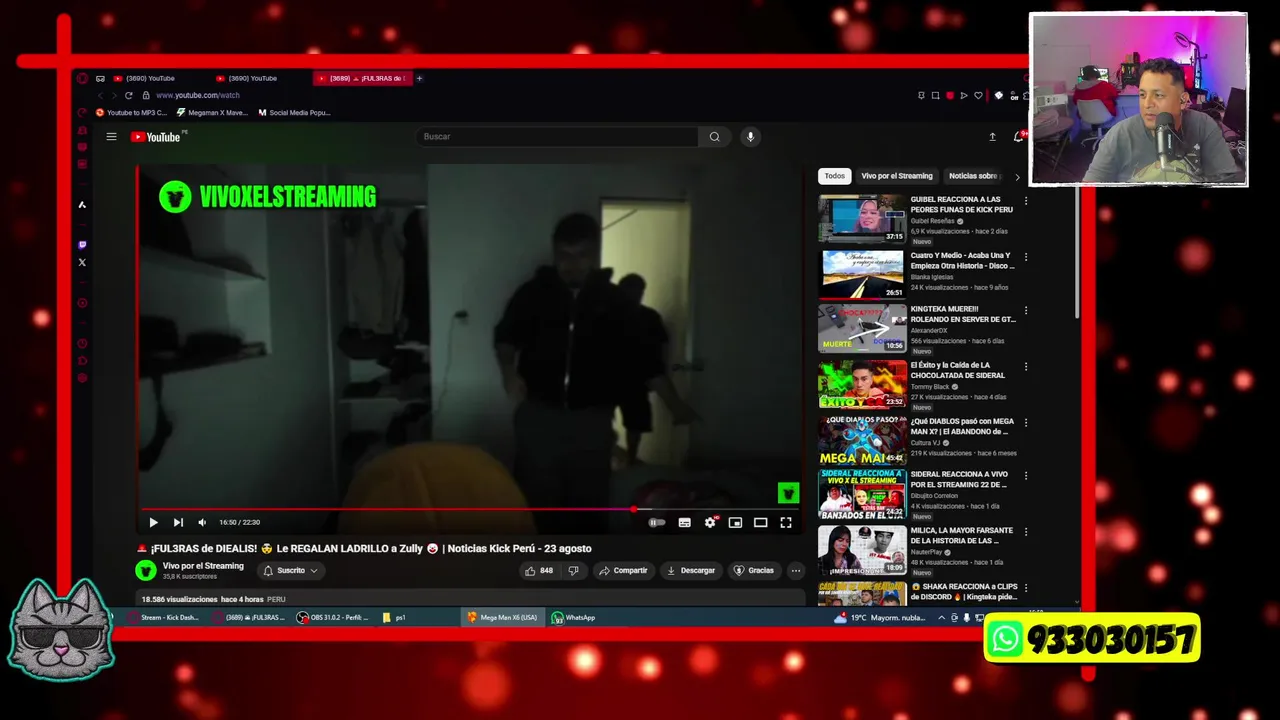Open Kingteka Muere recommended video
Image resolution: width=1280 pixels, height=720 pixels.
862,328
